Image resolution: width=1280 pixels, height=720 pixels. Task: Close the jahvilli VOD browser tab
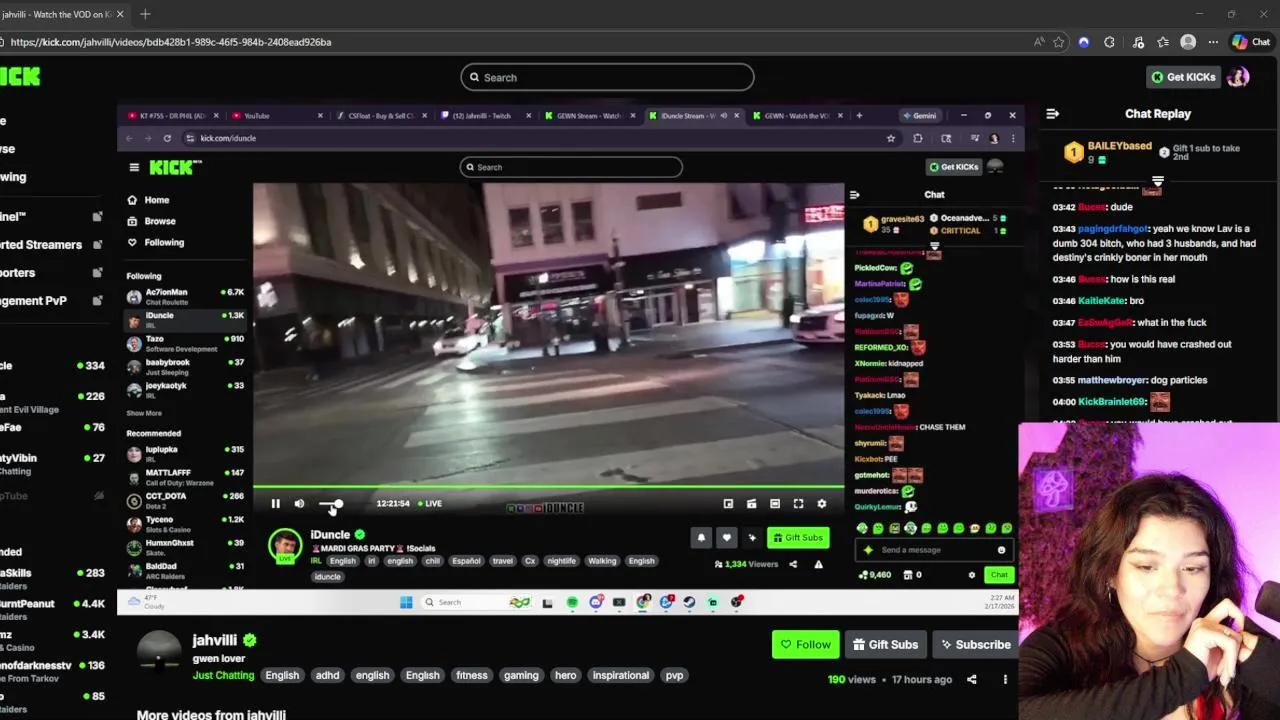pyautogui.click(x=120, y=14)
